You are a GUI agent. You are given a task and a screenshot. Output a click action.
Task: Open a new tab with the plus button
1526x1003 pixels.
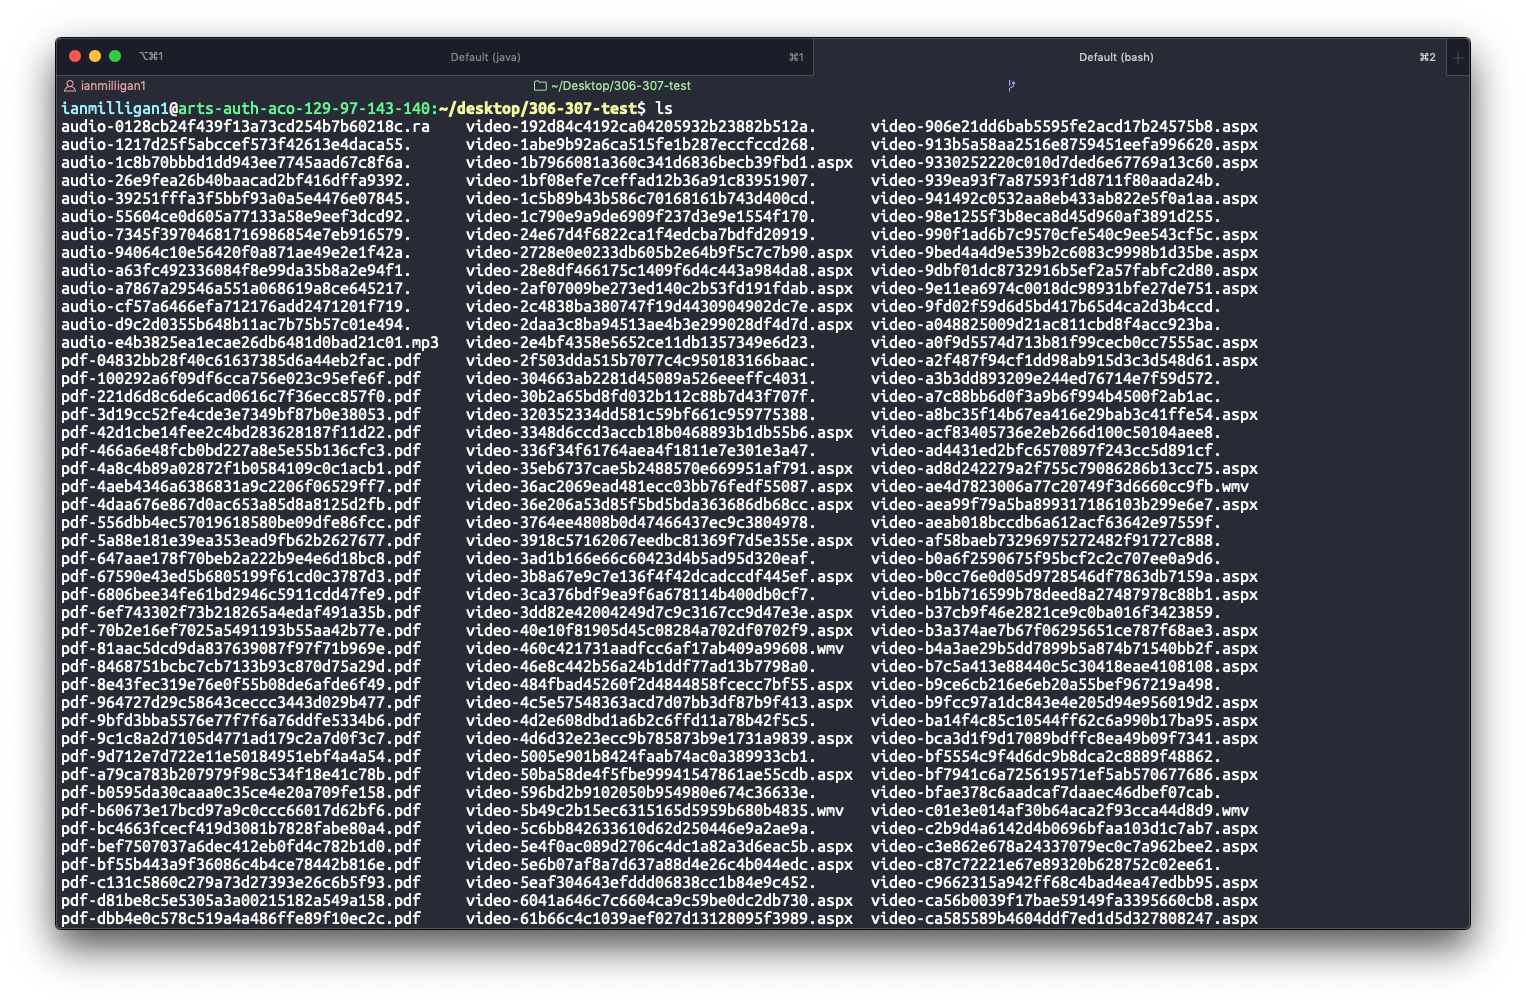click(1458, 57)
